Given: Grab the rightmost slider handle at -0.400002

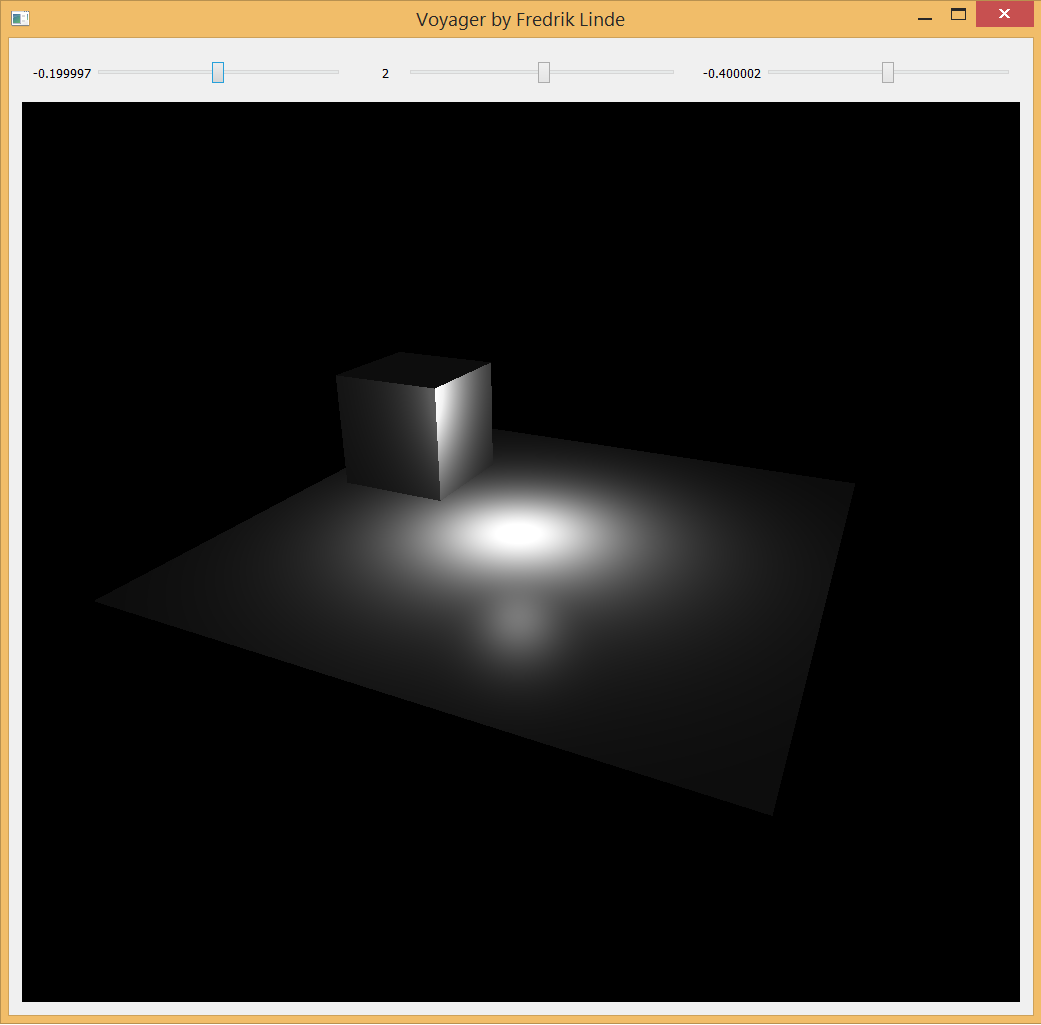Looking at the screenshot, I should 886,72.
